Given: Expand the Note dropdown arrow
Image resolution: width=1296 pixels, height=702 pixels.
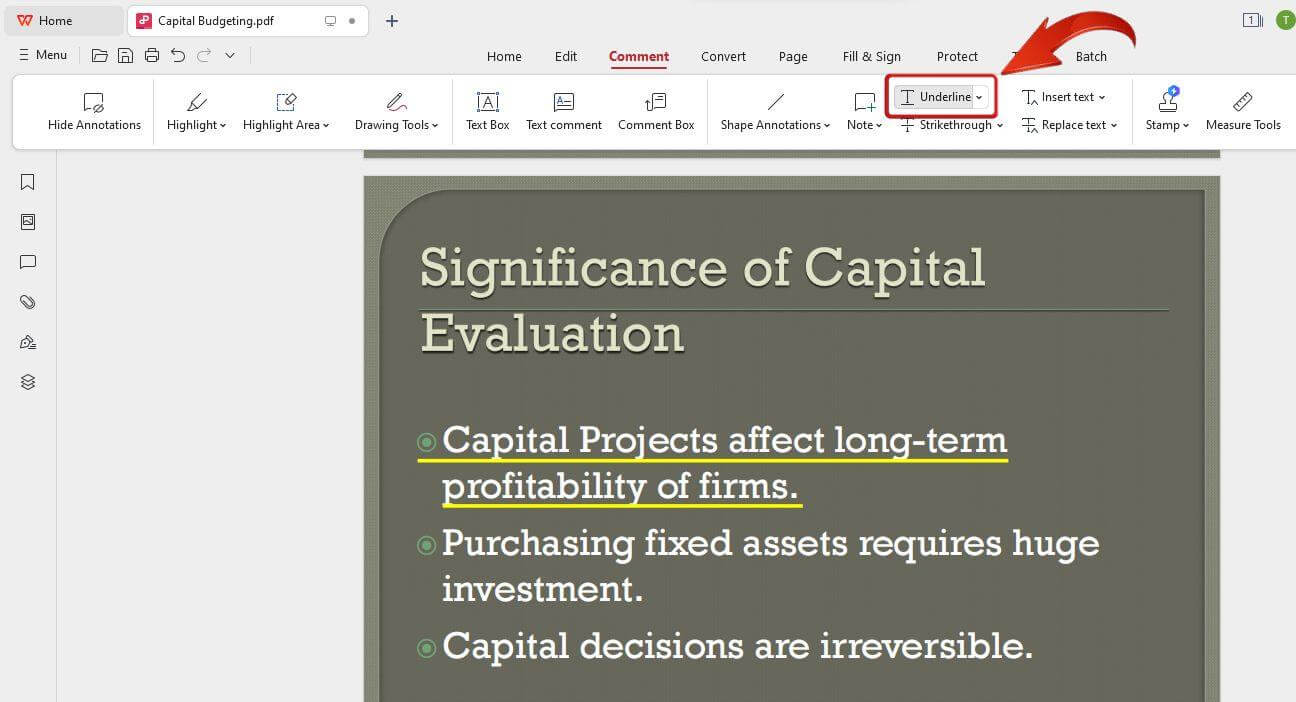Looking at the screenshot, I should [879, 126].
